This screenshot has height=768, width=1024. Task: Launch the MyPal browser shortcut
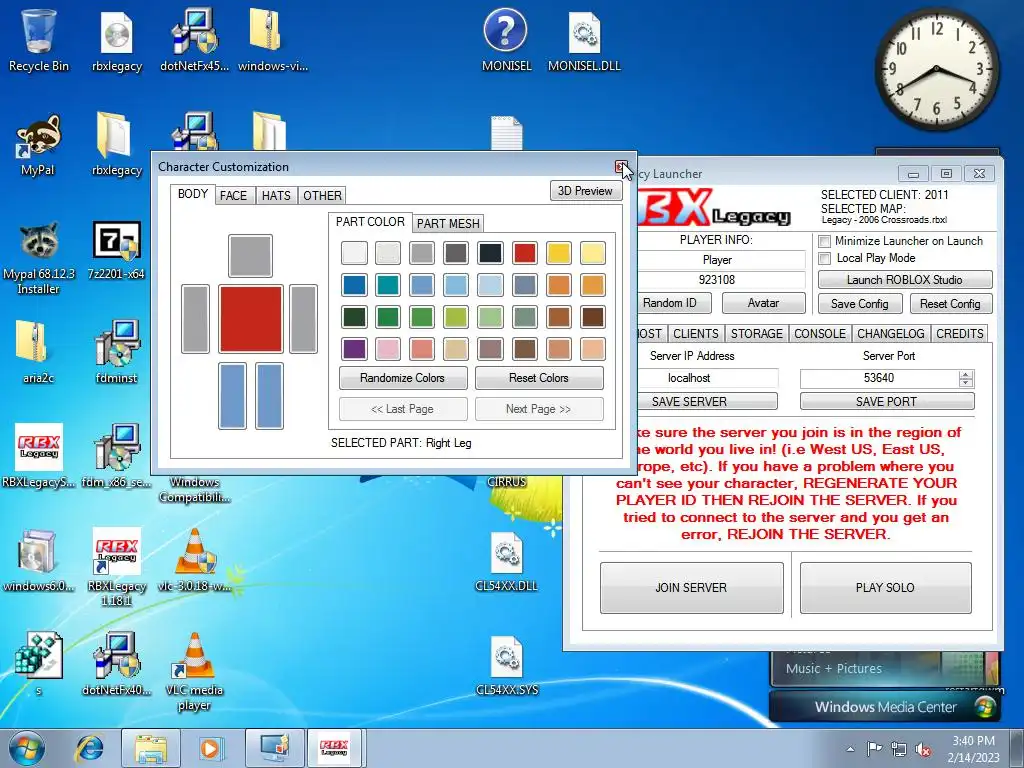click(38, 144)
